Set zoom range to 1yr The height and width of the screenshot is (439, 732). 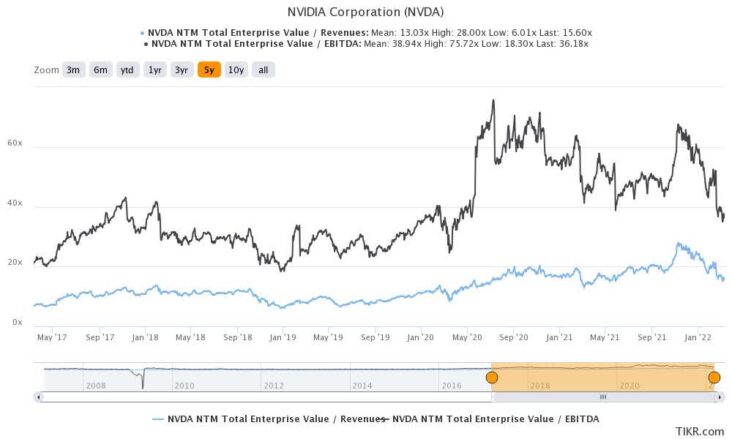pyautogui.click(x=155, y=70)
